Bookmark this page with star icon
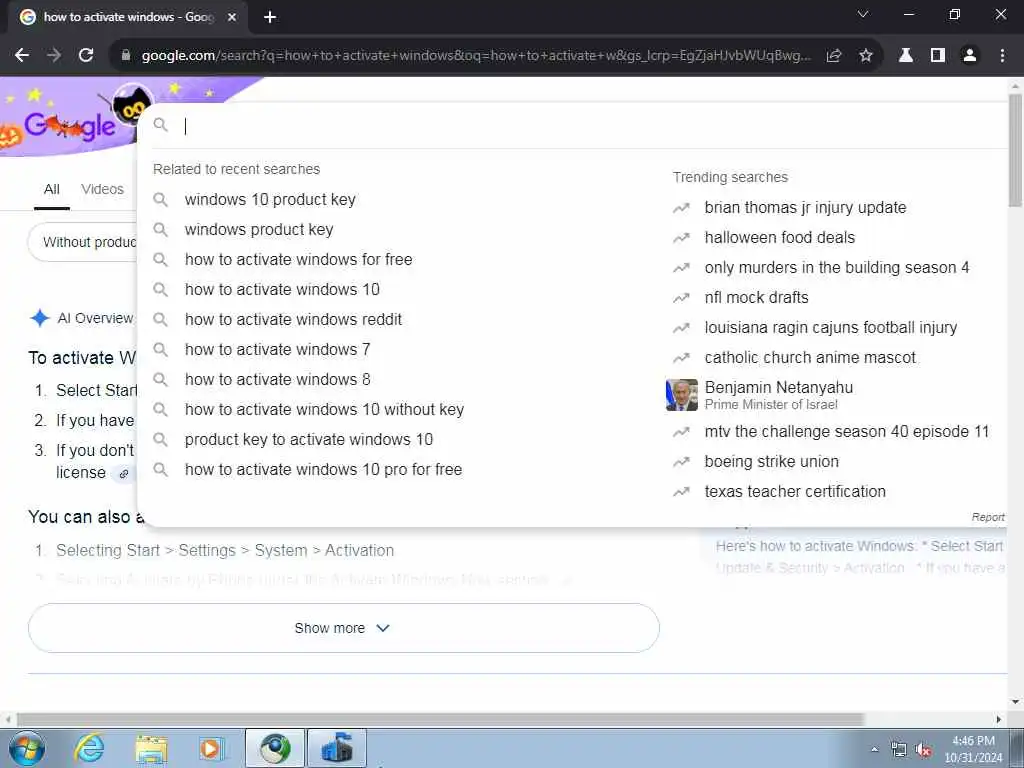 [x=865, y=56]
